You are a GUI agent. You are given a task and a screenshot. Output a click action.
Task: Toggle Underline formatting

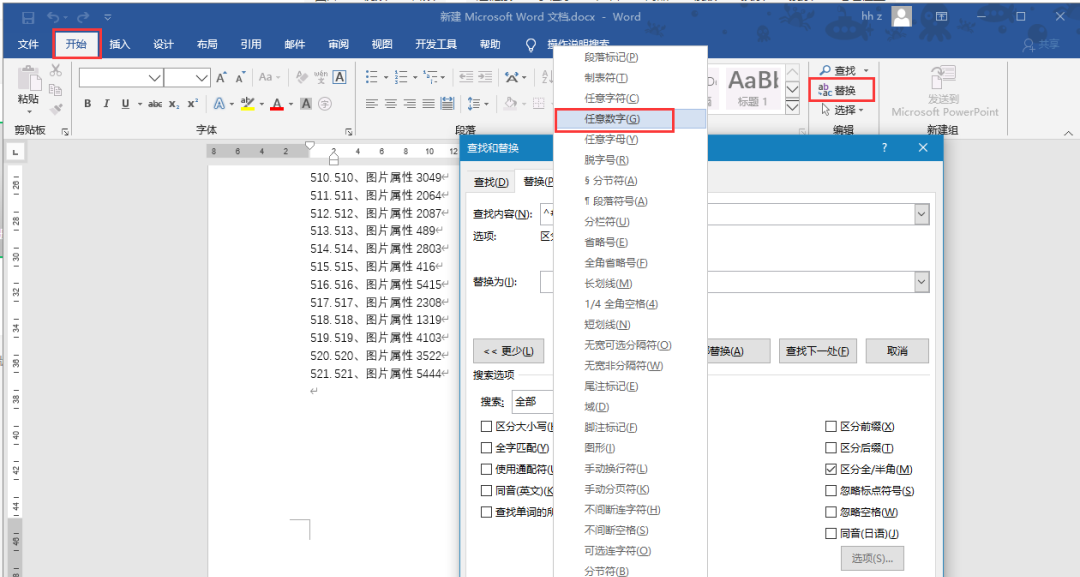pyautogui.click(x=125, y=104)
